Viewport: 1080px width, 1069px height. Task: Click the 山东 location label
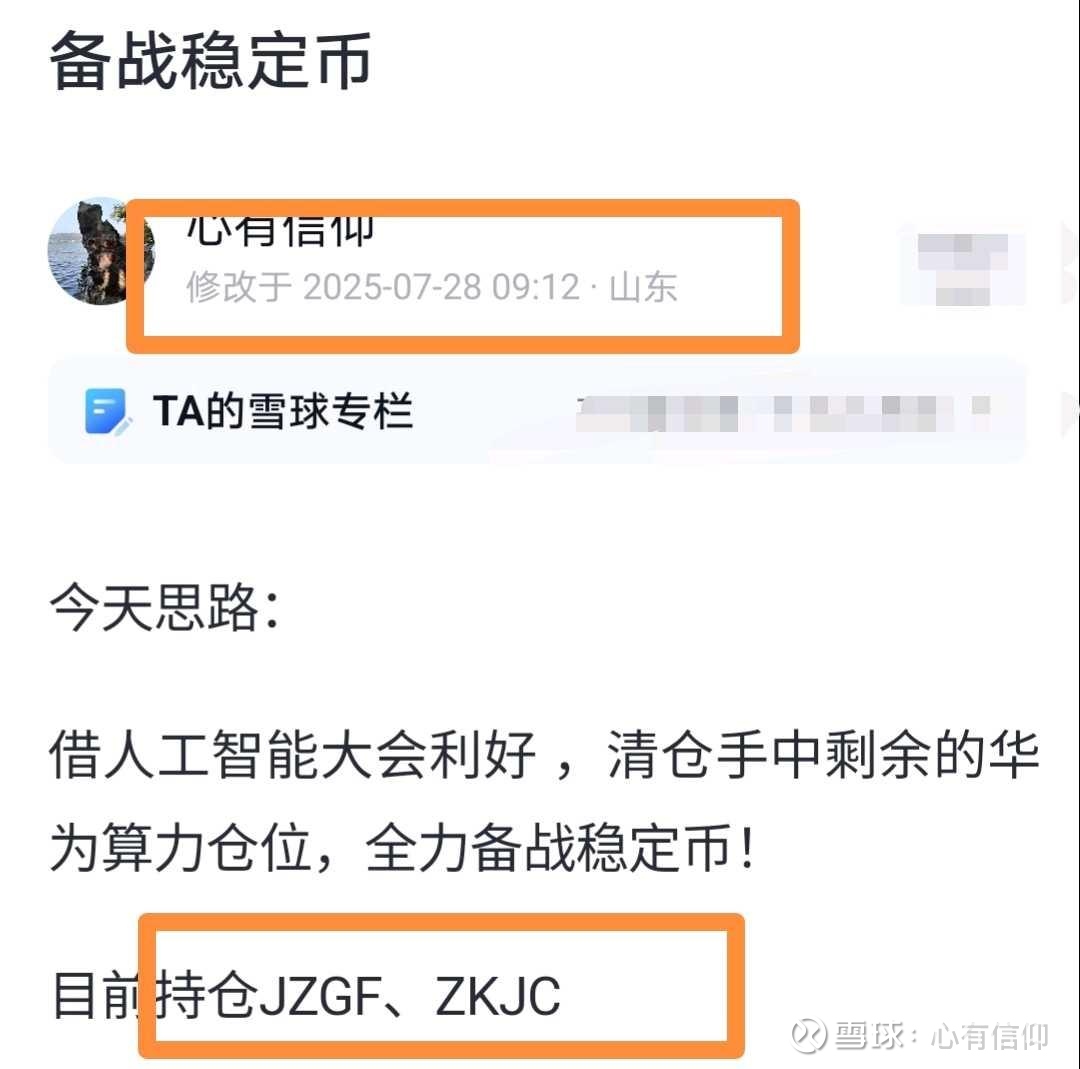click(x=643, y=287)
